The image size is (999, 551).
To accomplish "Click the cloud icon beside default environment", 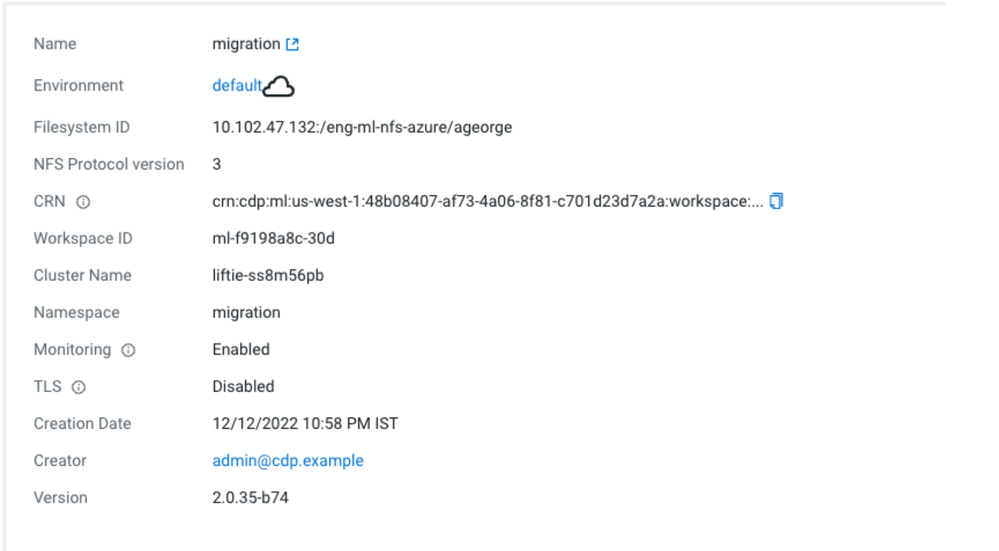I will coord(279,88).
